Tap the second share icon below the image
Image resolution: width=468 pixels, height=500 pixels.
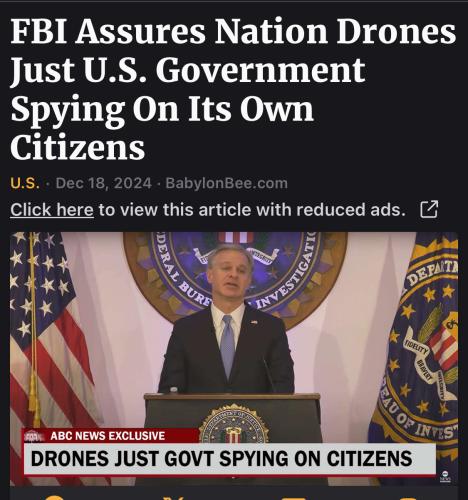click(x=175, y=497)
